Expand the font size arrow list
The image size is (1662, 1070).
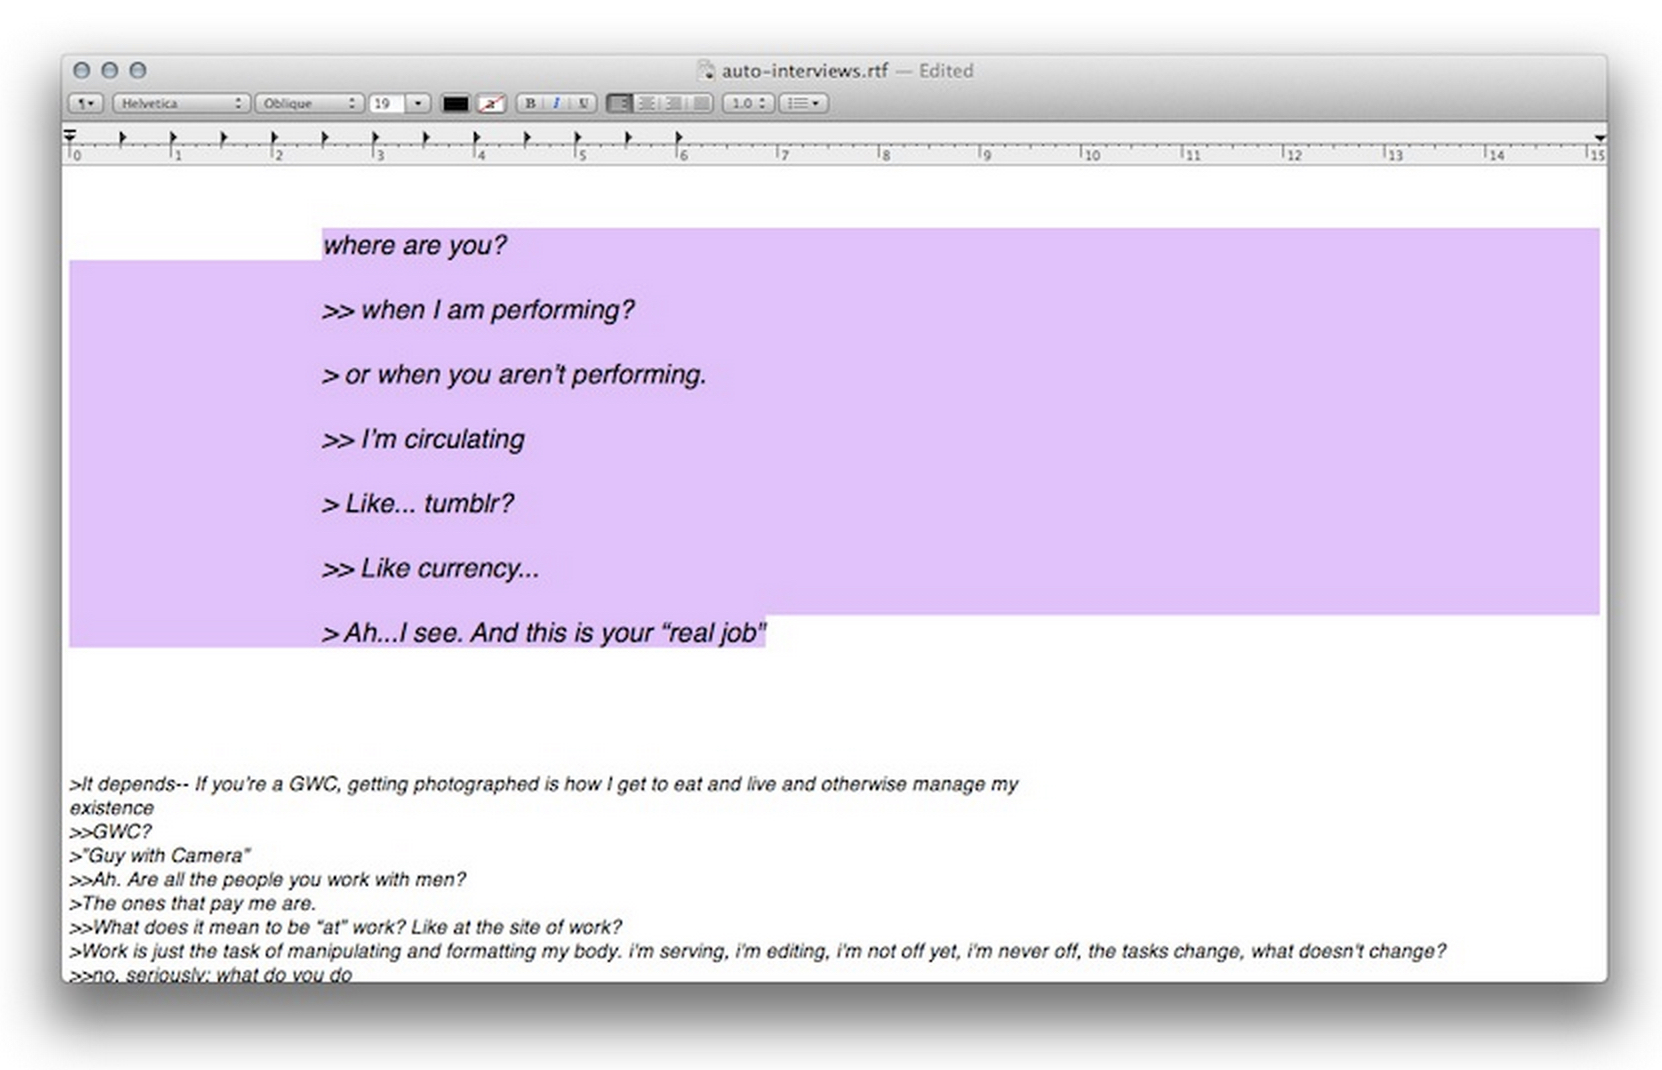(418, 103)
